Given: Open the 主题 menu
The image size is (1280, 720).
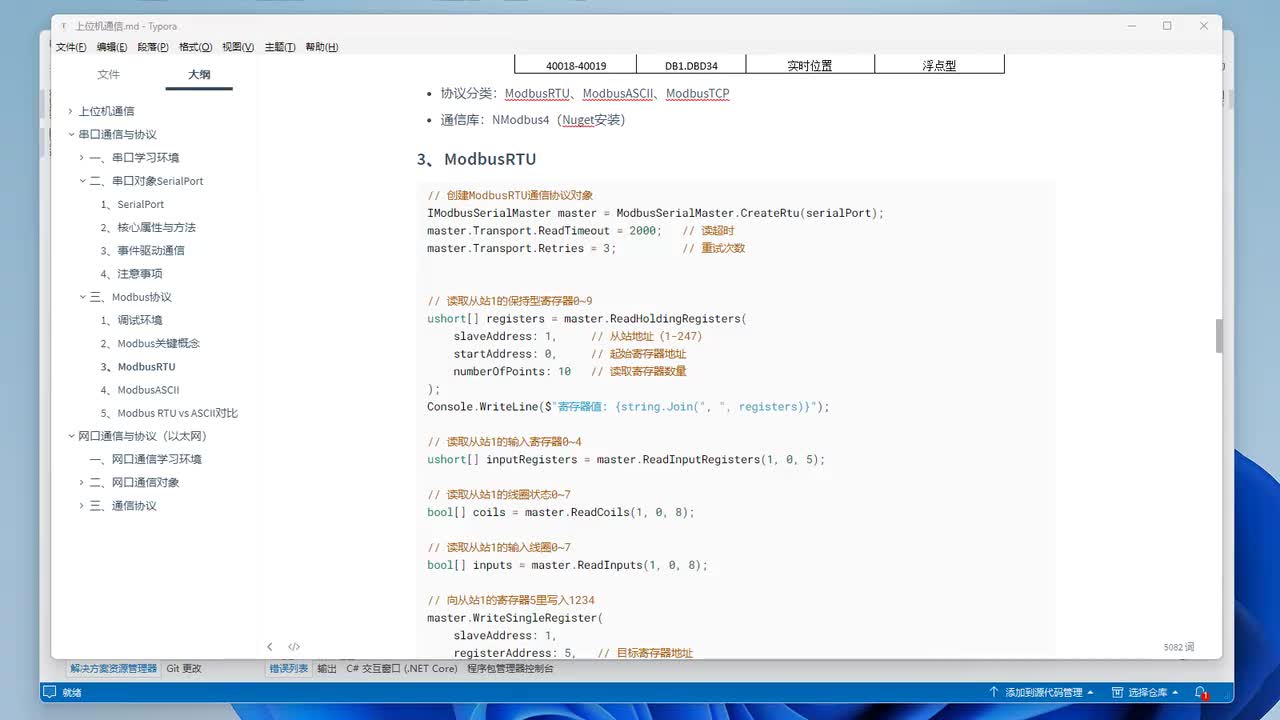Looking at the screenshot, I should coord(280,47).
